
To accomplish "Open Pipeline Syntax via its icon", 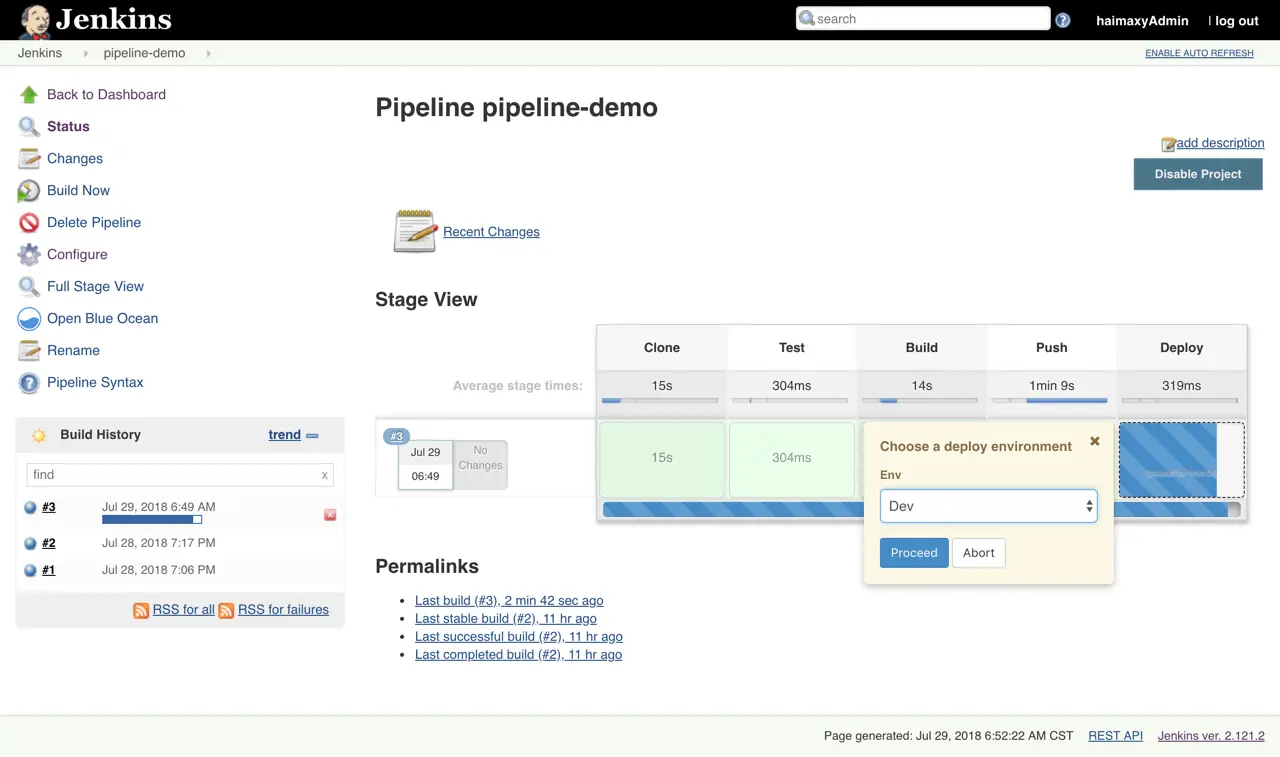I will [x=28, y=382].
